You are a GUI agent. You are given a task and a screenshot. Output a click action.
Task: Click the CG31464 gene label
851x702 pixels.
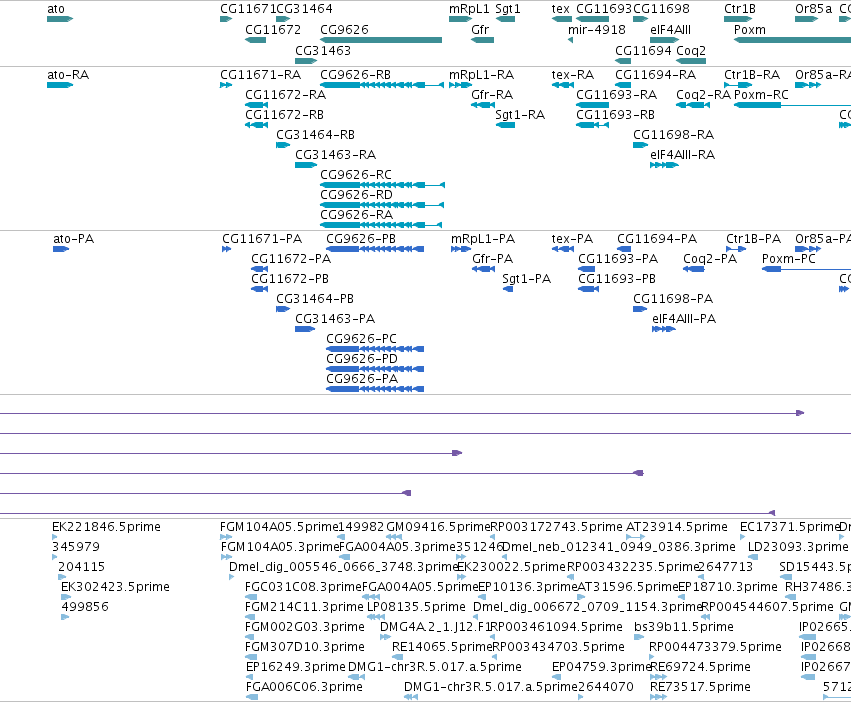304,9
